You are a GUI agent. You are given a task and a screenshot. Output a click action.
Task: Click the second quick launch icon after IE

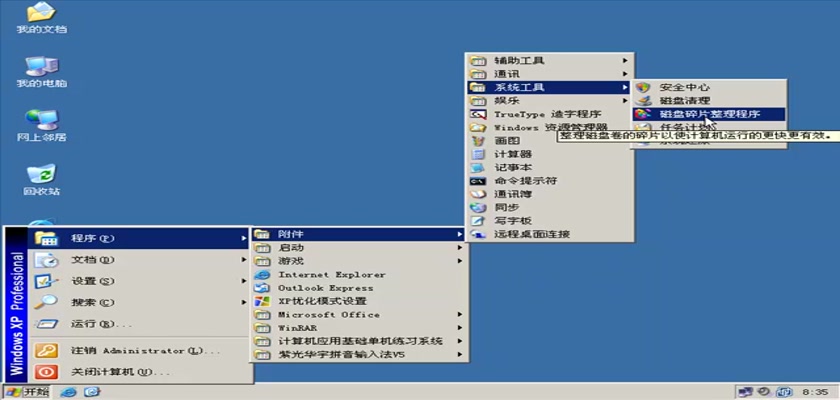pyautogui.click(x=92, y=392)
